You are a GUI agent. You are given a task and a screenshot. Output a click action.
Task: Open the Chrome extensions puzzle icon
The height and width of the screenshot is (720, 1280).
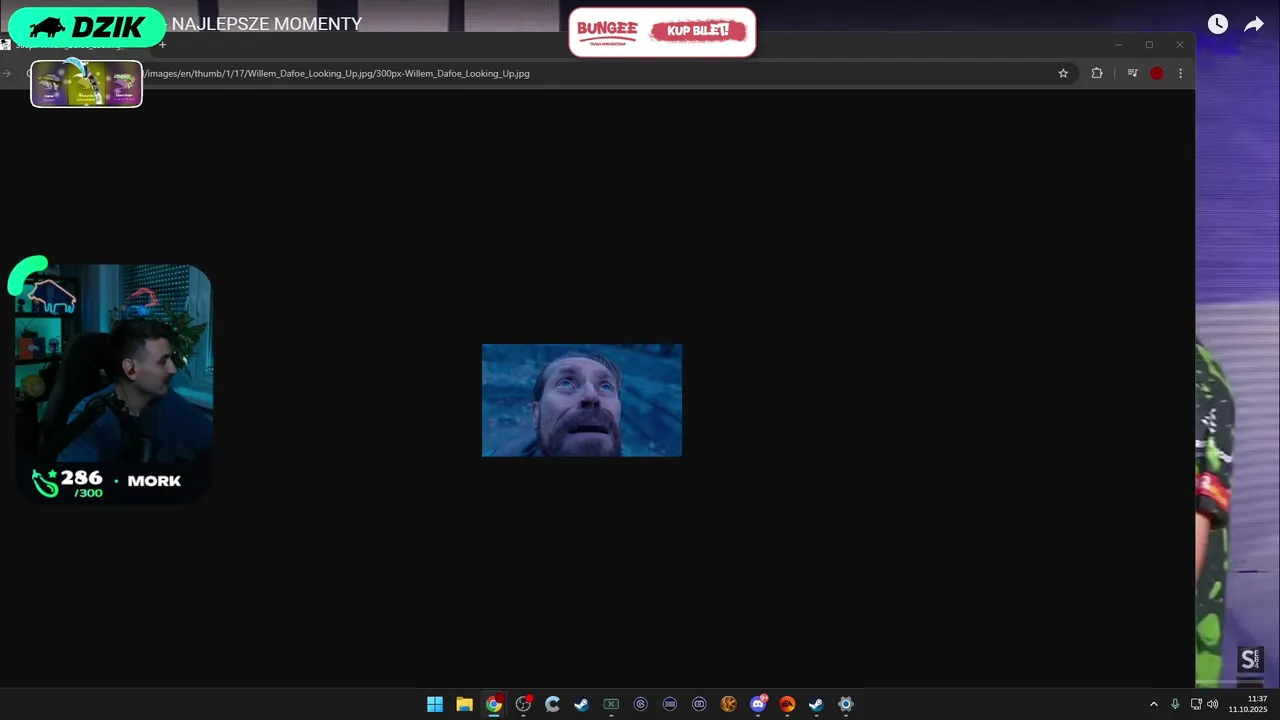1097,73
